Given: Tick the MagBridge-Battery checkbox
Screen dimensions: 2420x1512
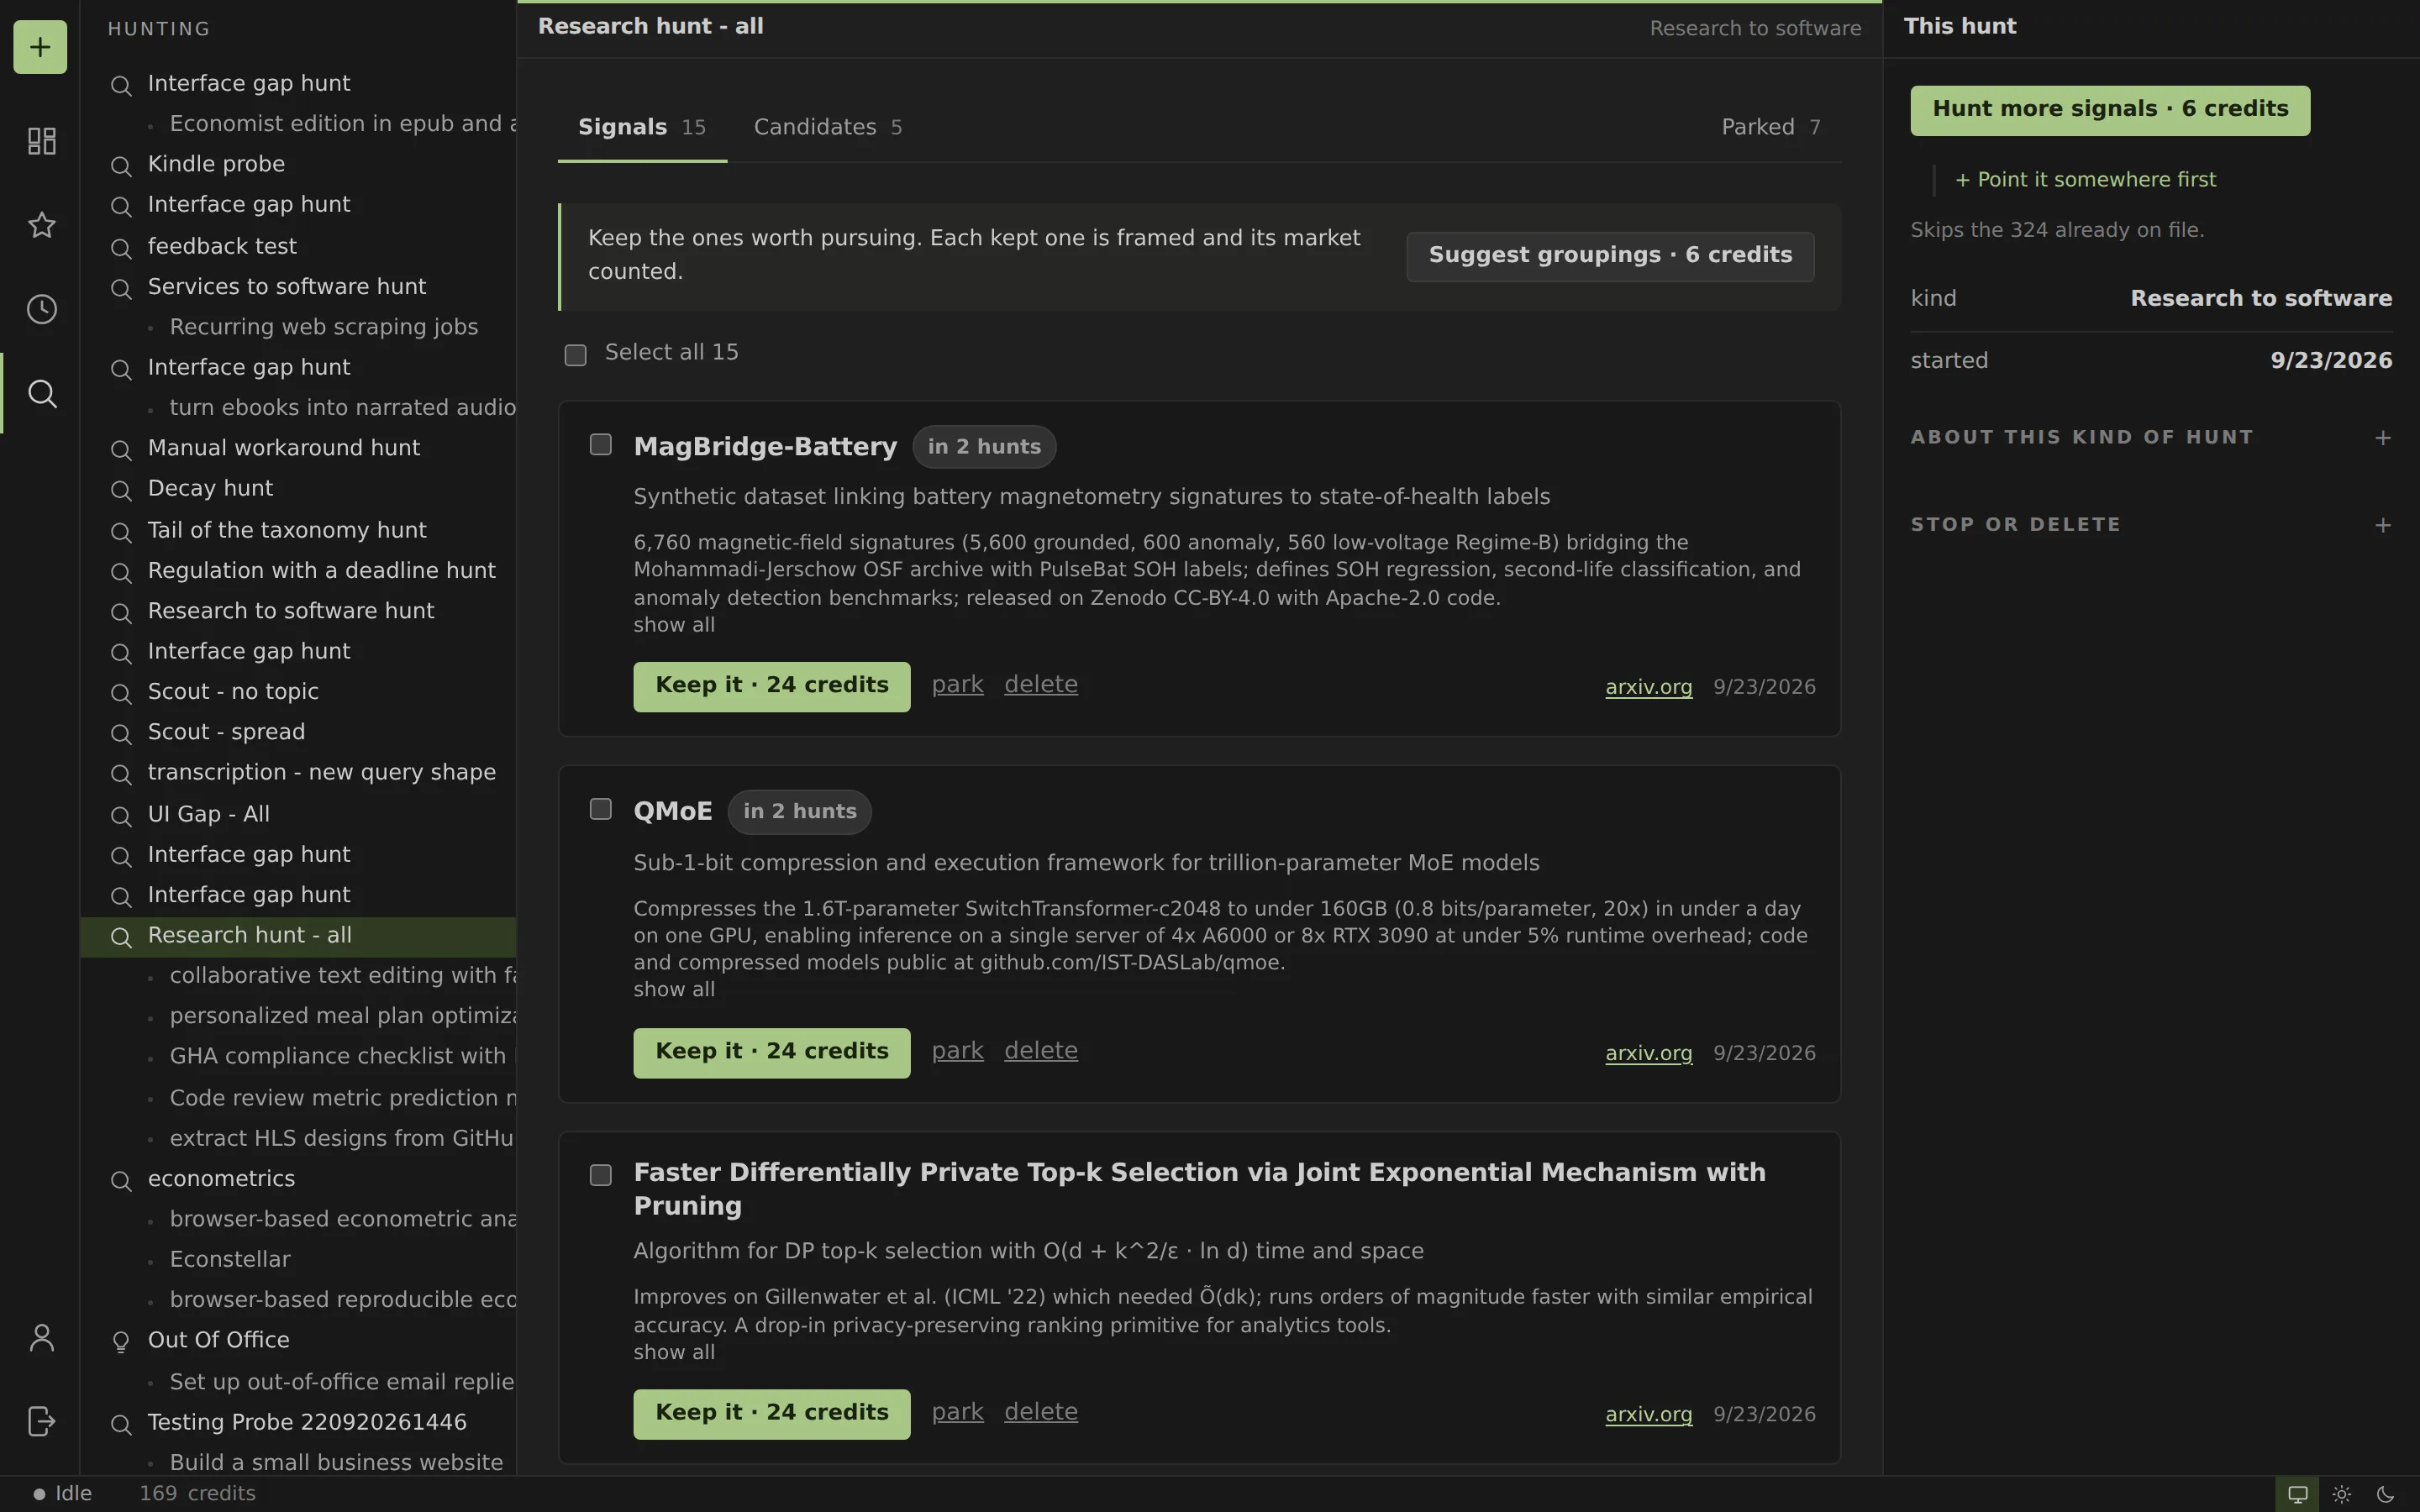Looking at the screenshot, I should (600, 444).
